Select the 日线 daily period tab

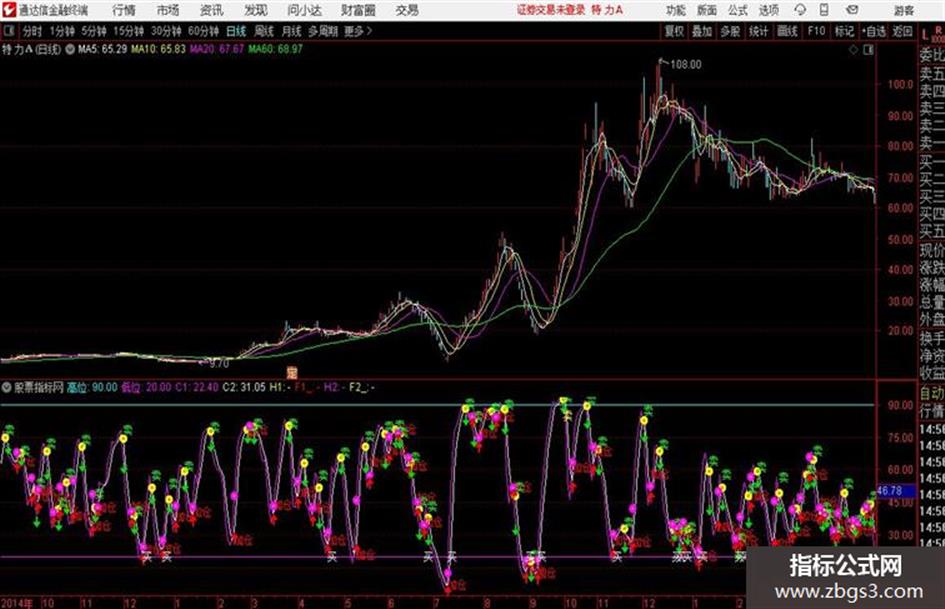click(x=236, y=31)
